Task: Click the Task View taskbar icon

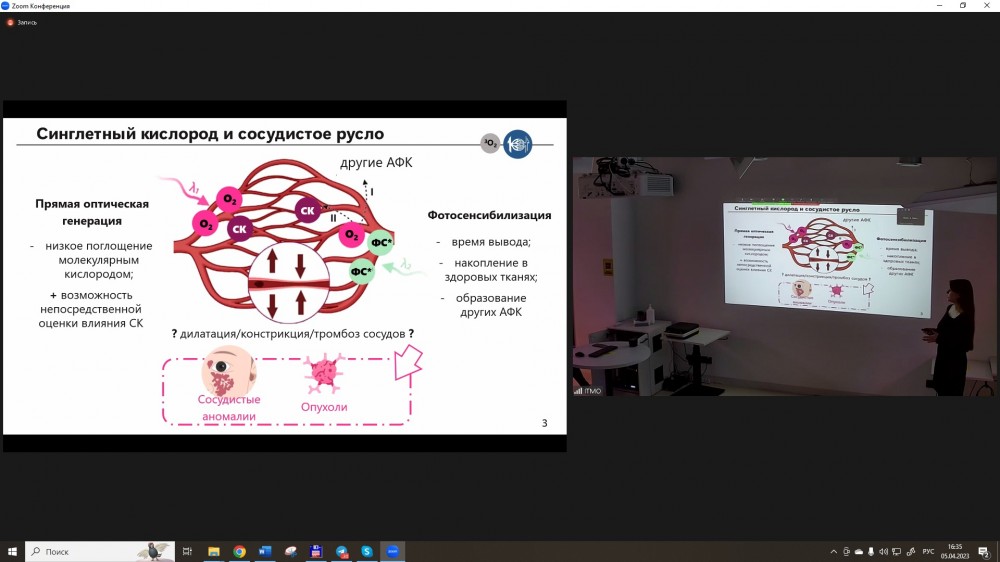Action: coord(187,551)
